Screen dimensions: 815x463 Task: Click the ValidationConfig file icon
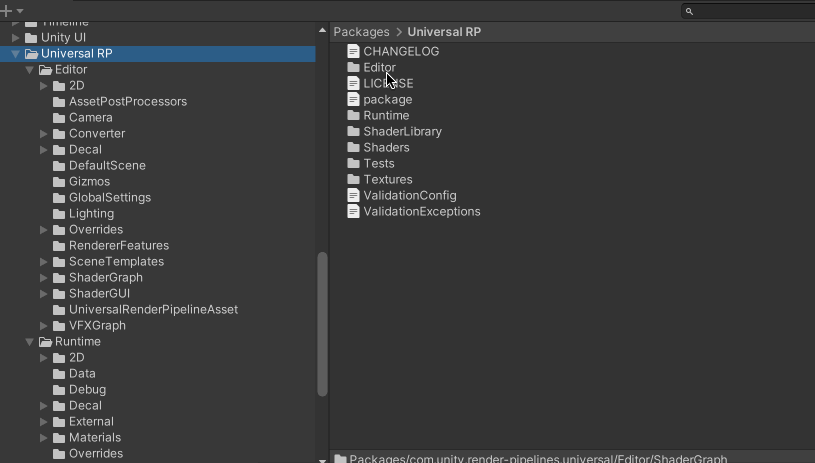pyautogui.click(x=353, y=195)
